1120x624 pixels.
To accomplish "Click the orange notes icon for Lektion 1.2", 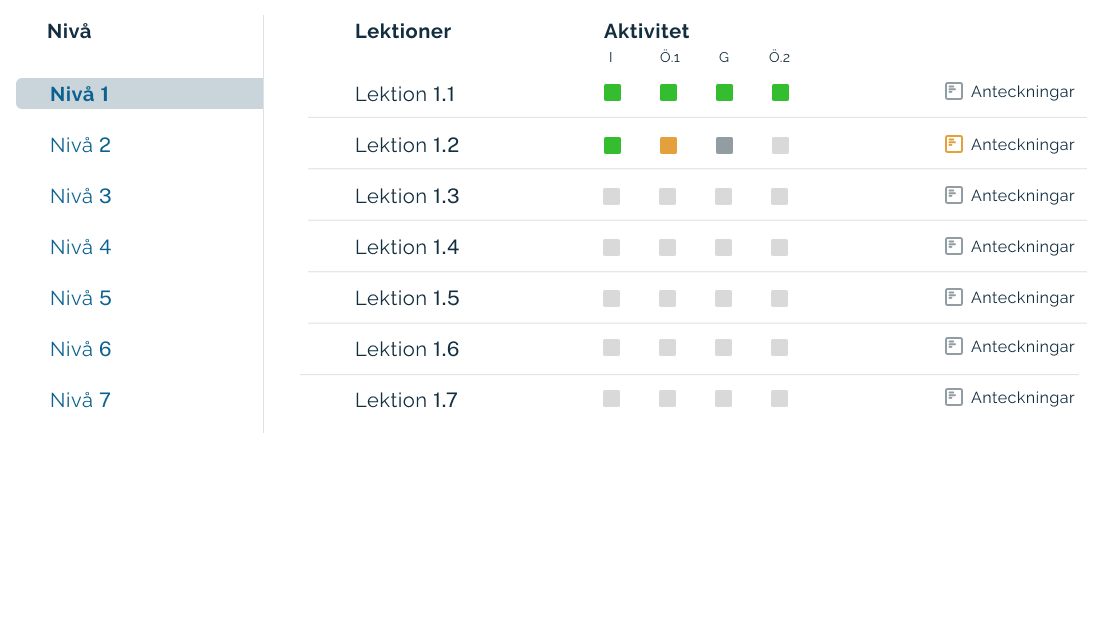I will point(954,144).
